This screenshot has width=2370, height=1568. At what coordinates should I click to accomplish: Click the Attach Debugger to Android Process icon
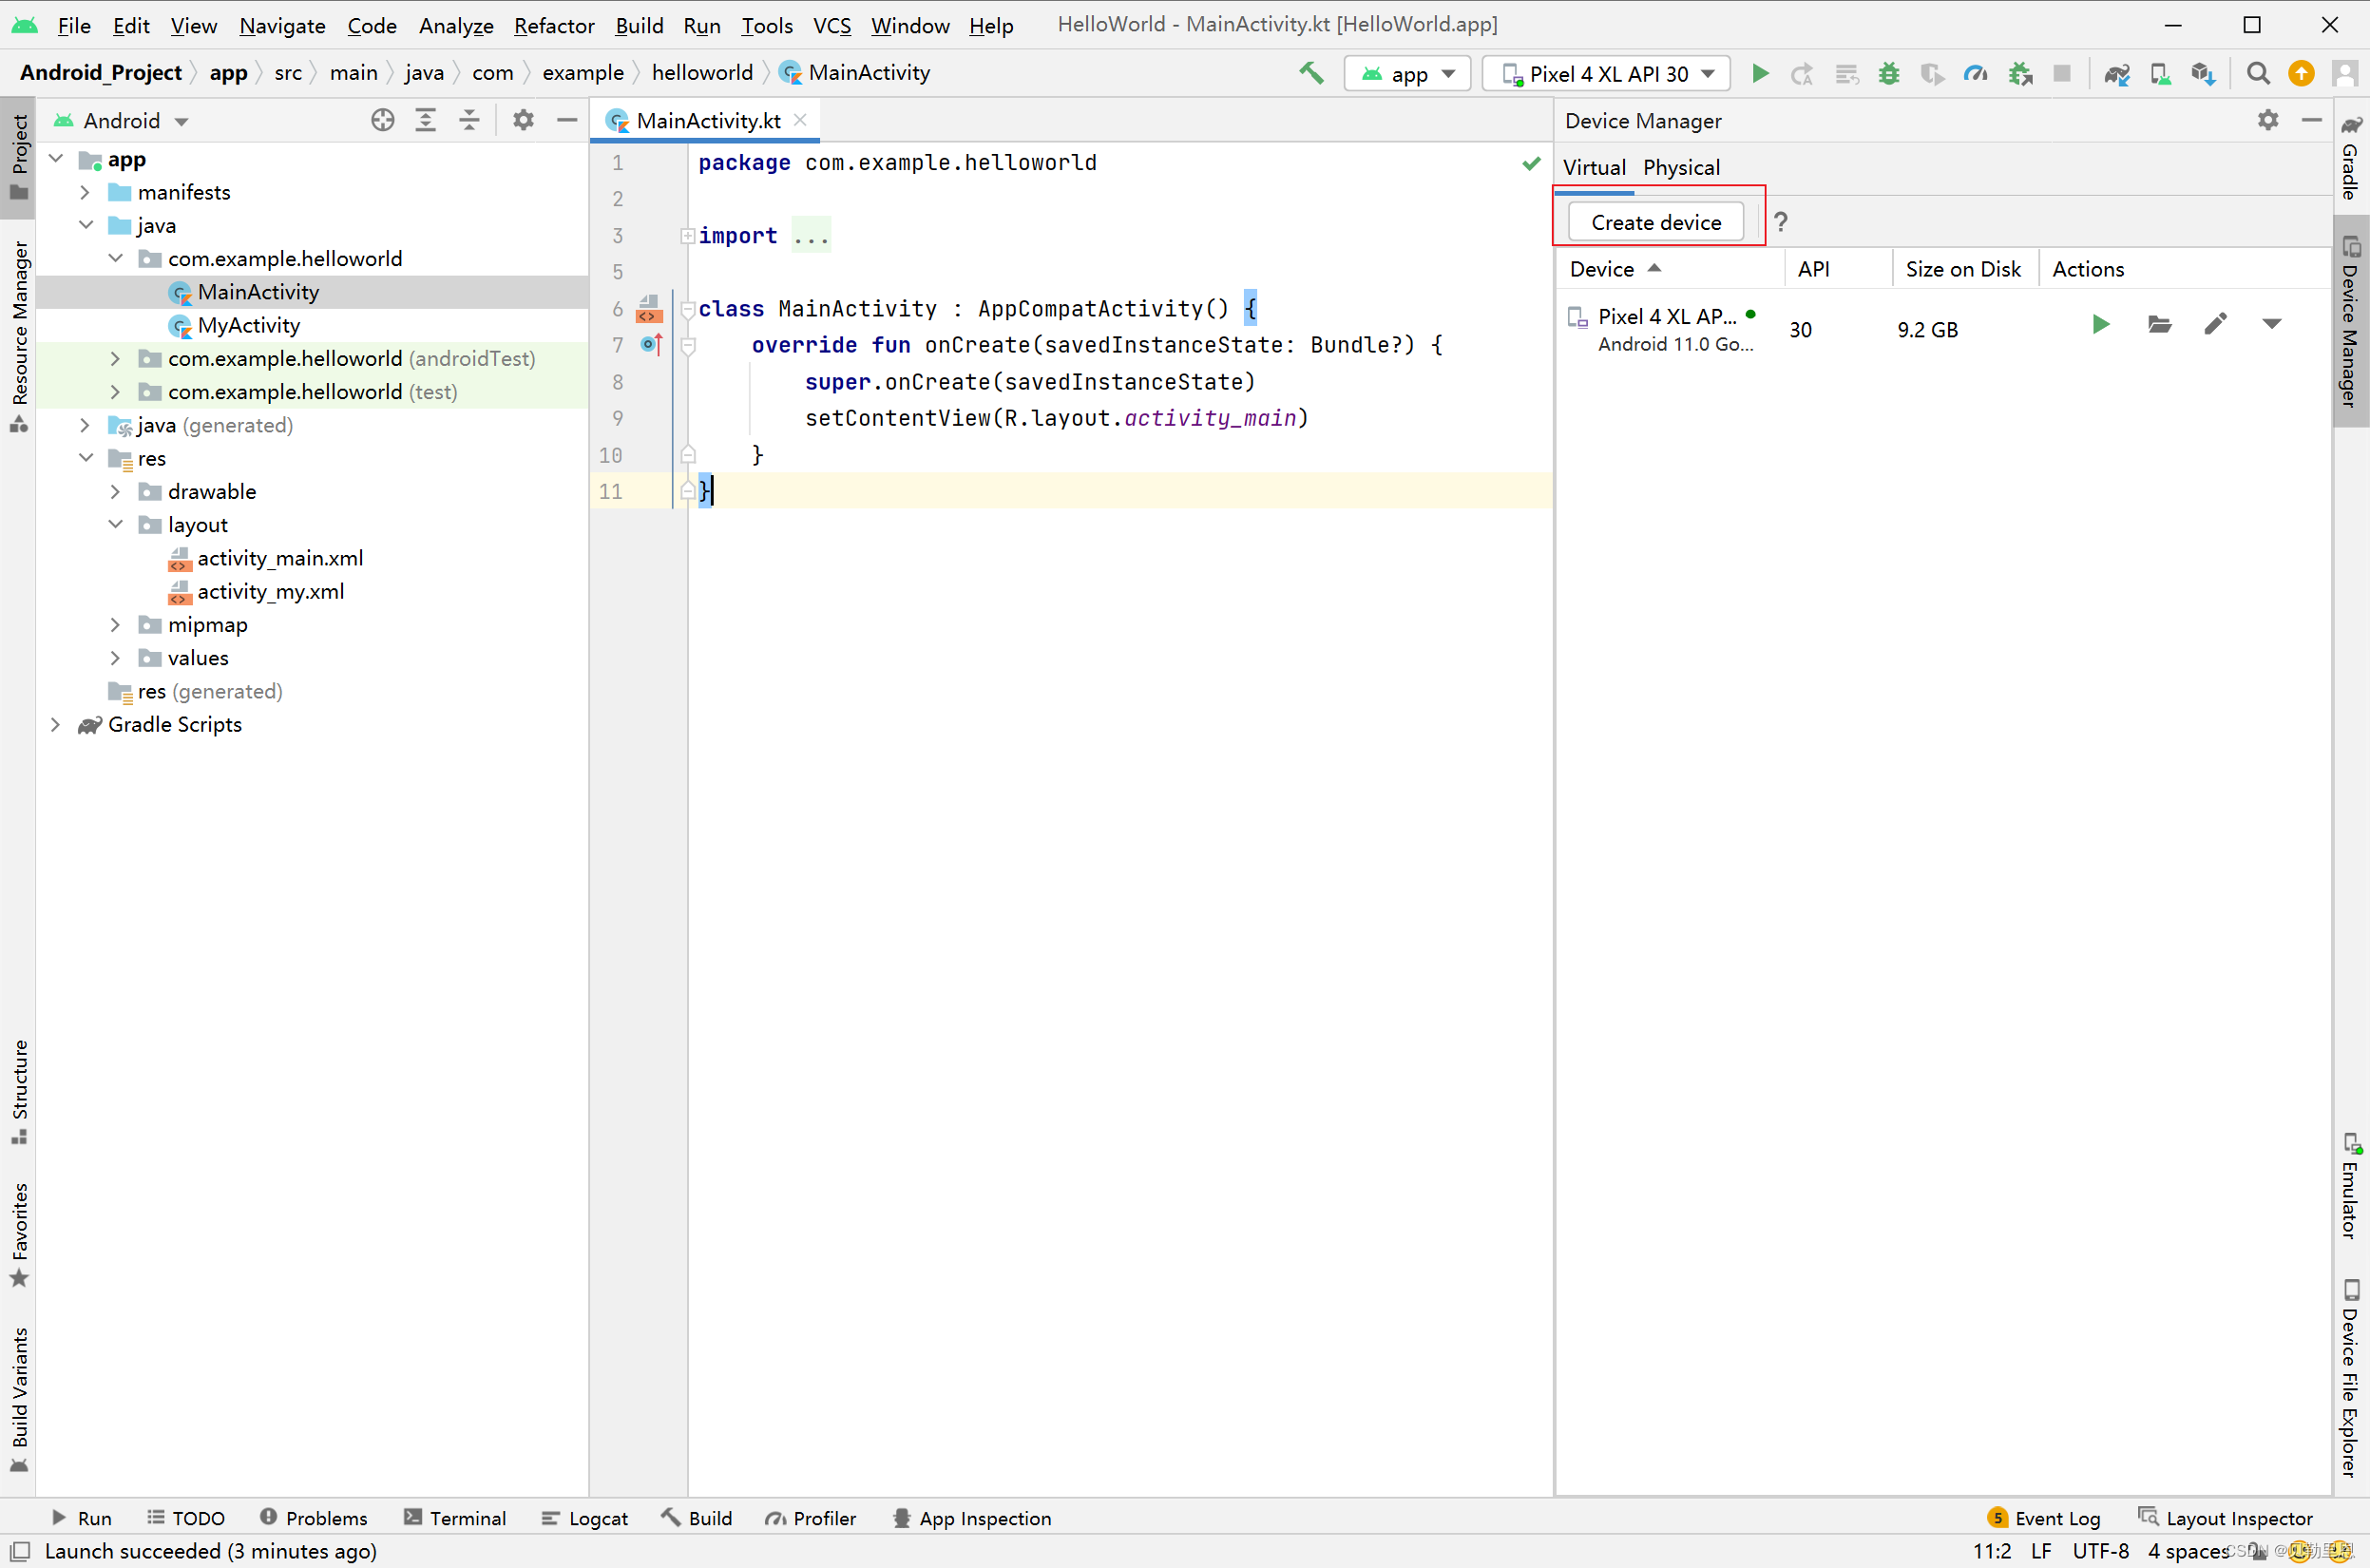pos(2020,73)
